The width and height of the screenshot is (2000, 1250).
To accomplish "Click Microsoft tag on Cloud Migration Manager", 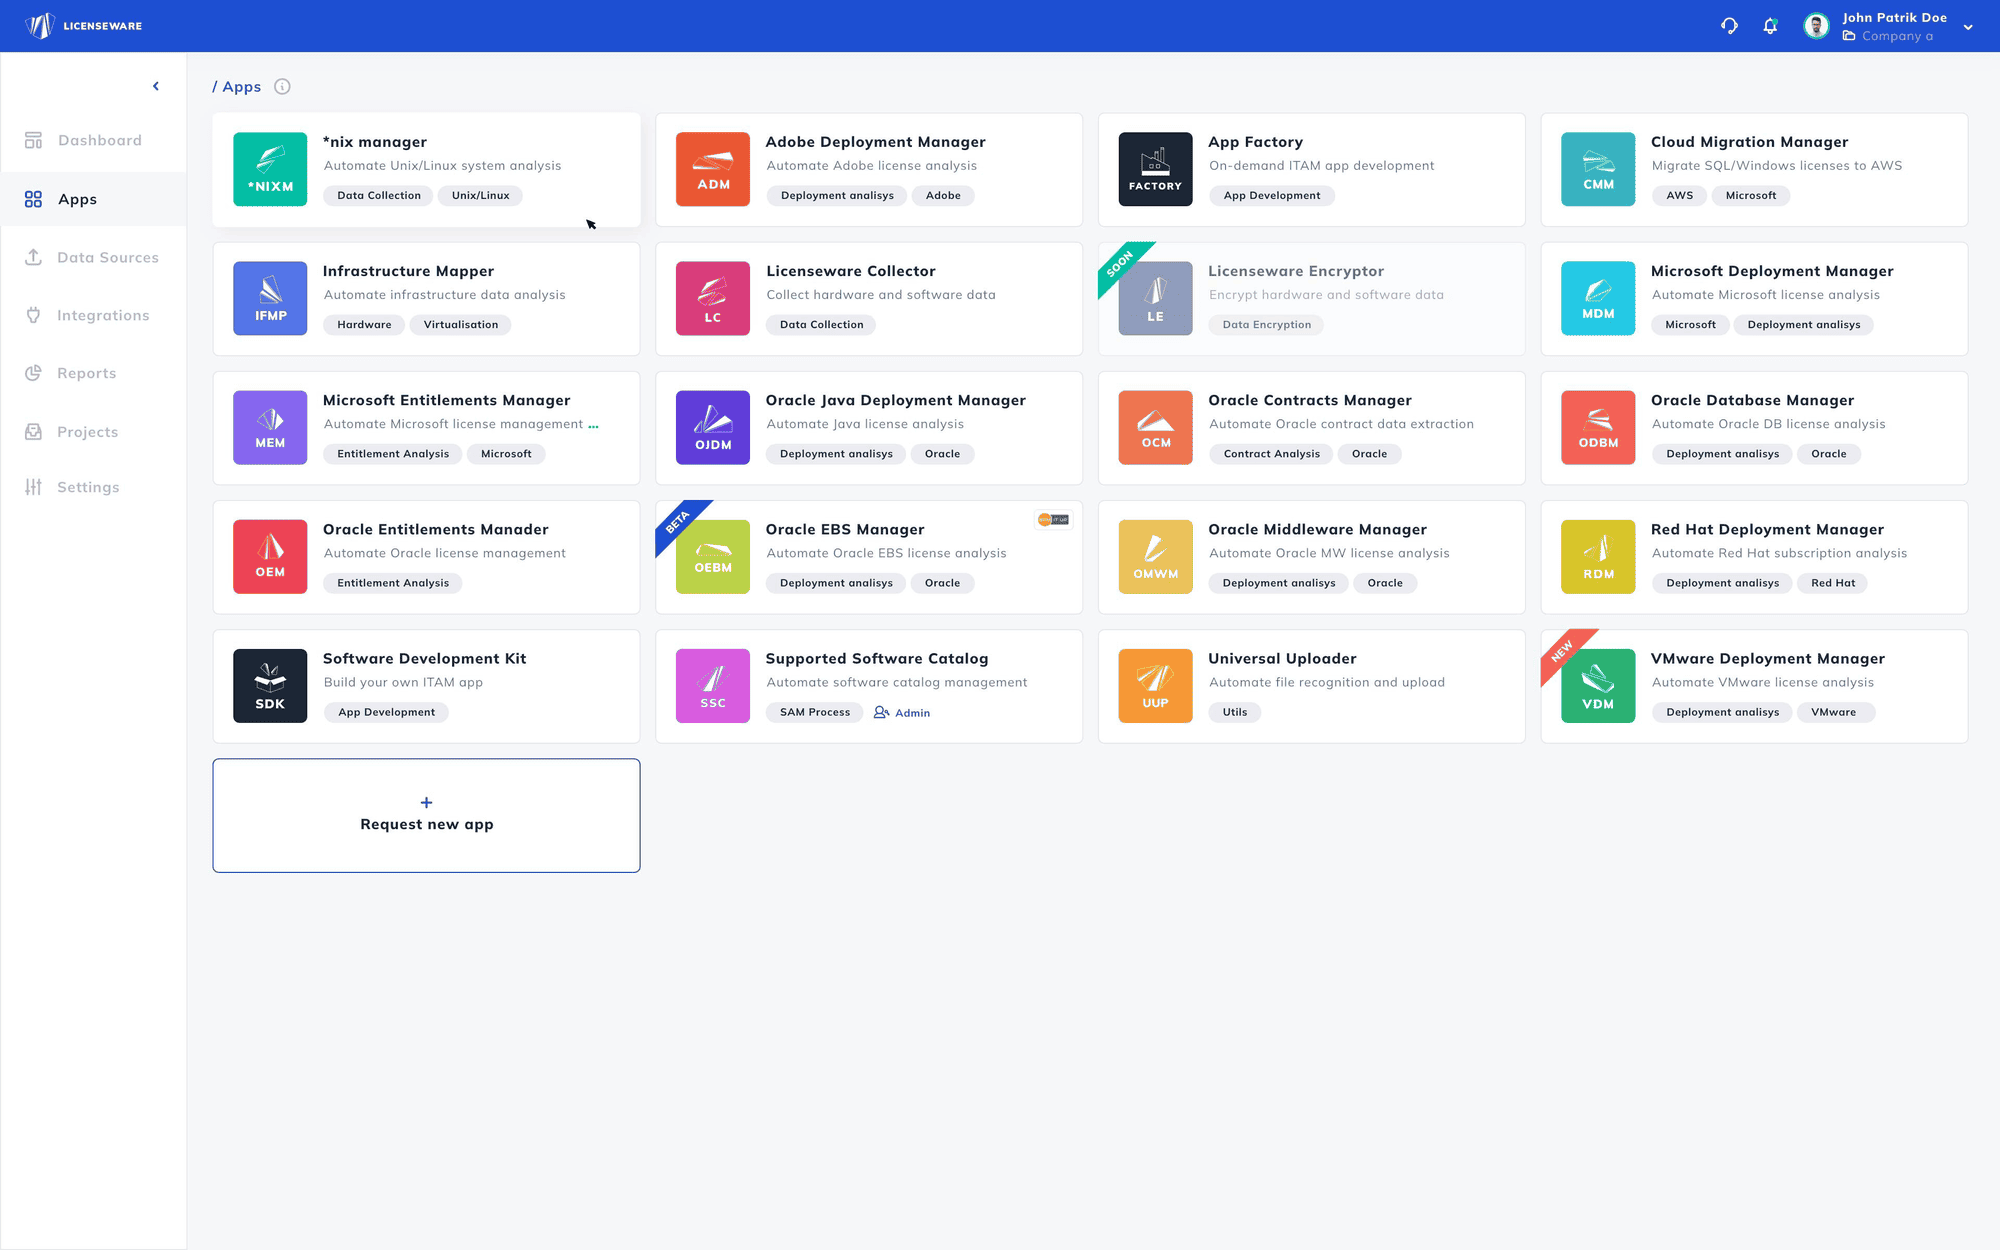I will pos(1750,196).
